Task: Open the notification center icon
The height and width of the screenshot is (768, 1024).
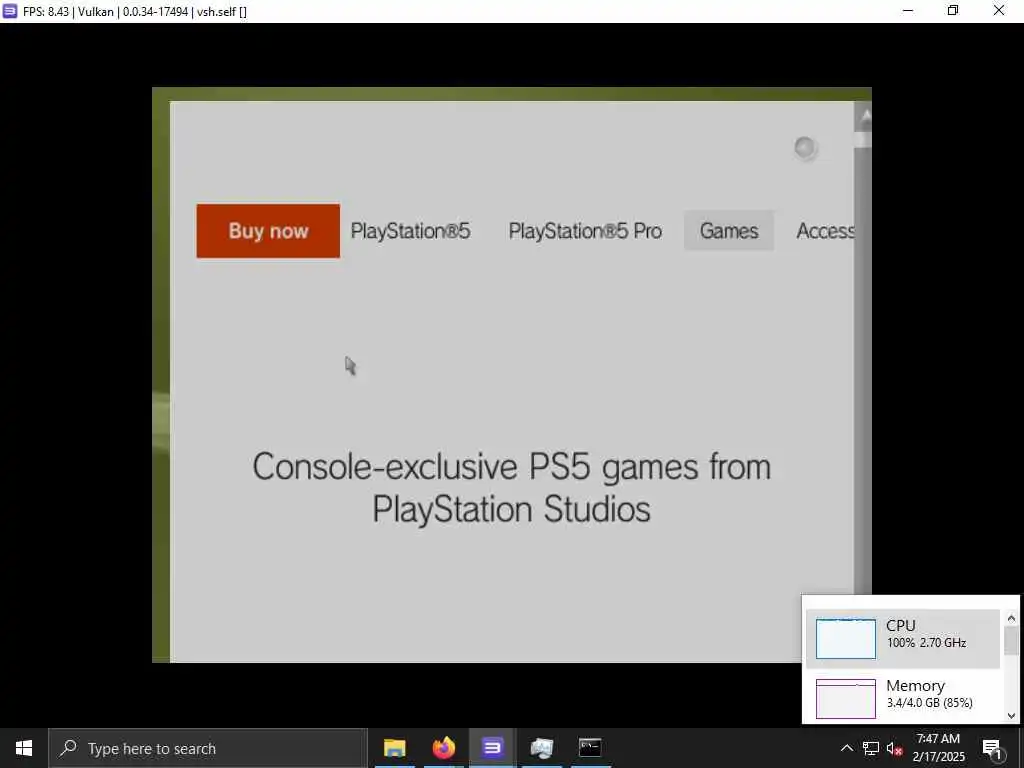Action: coord(993,748)
